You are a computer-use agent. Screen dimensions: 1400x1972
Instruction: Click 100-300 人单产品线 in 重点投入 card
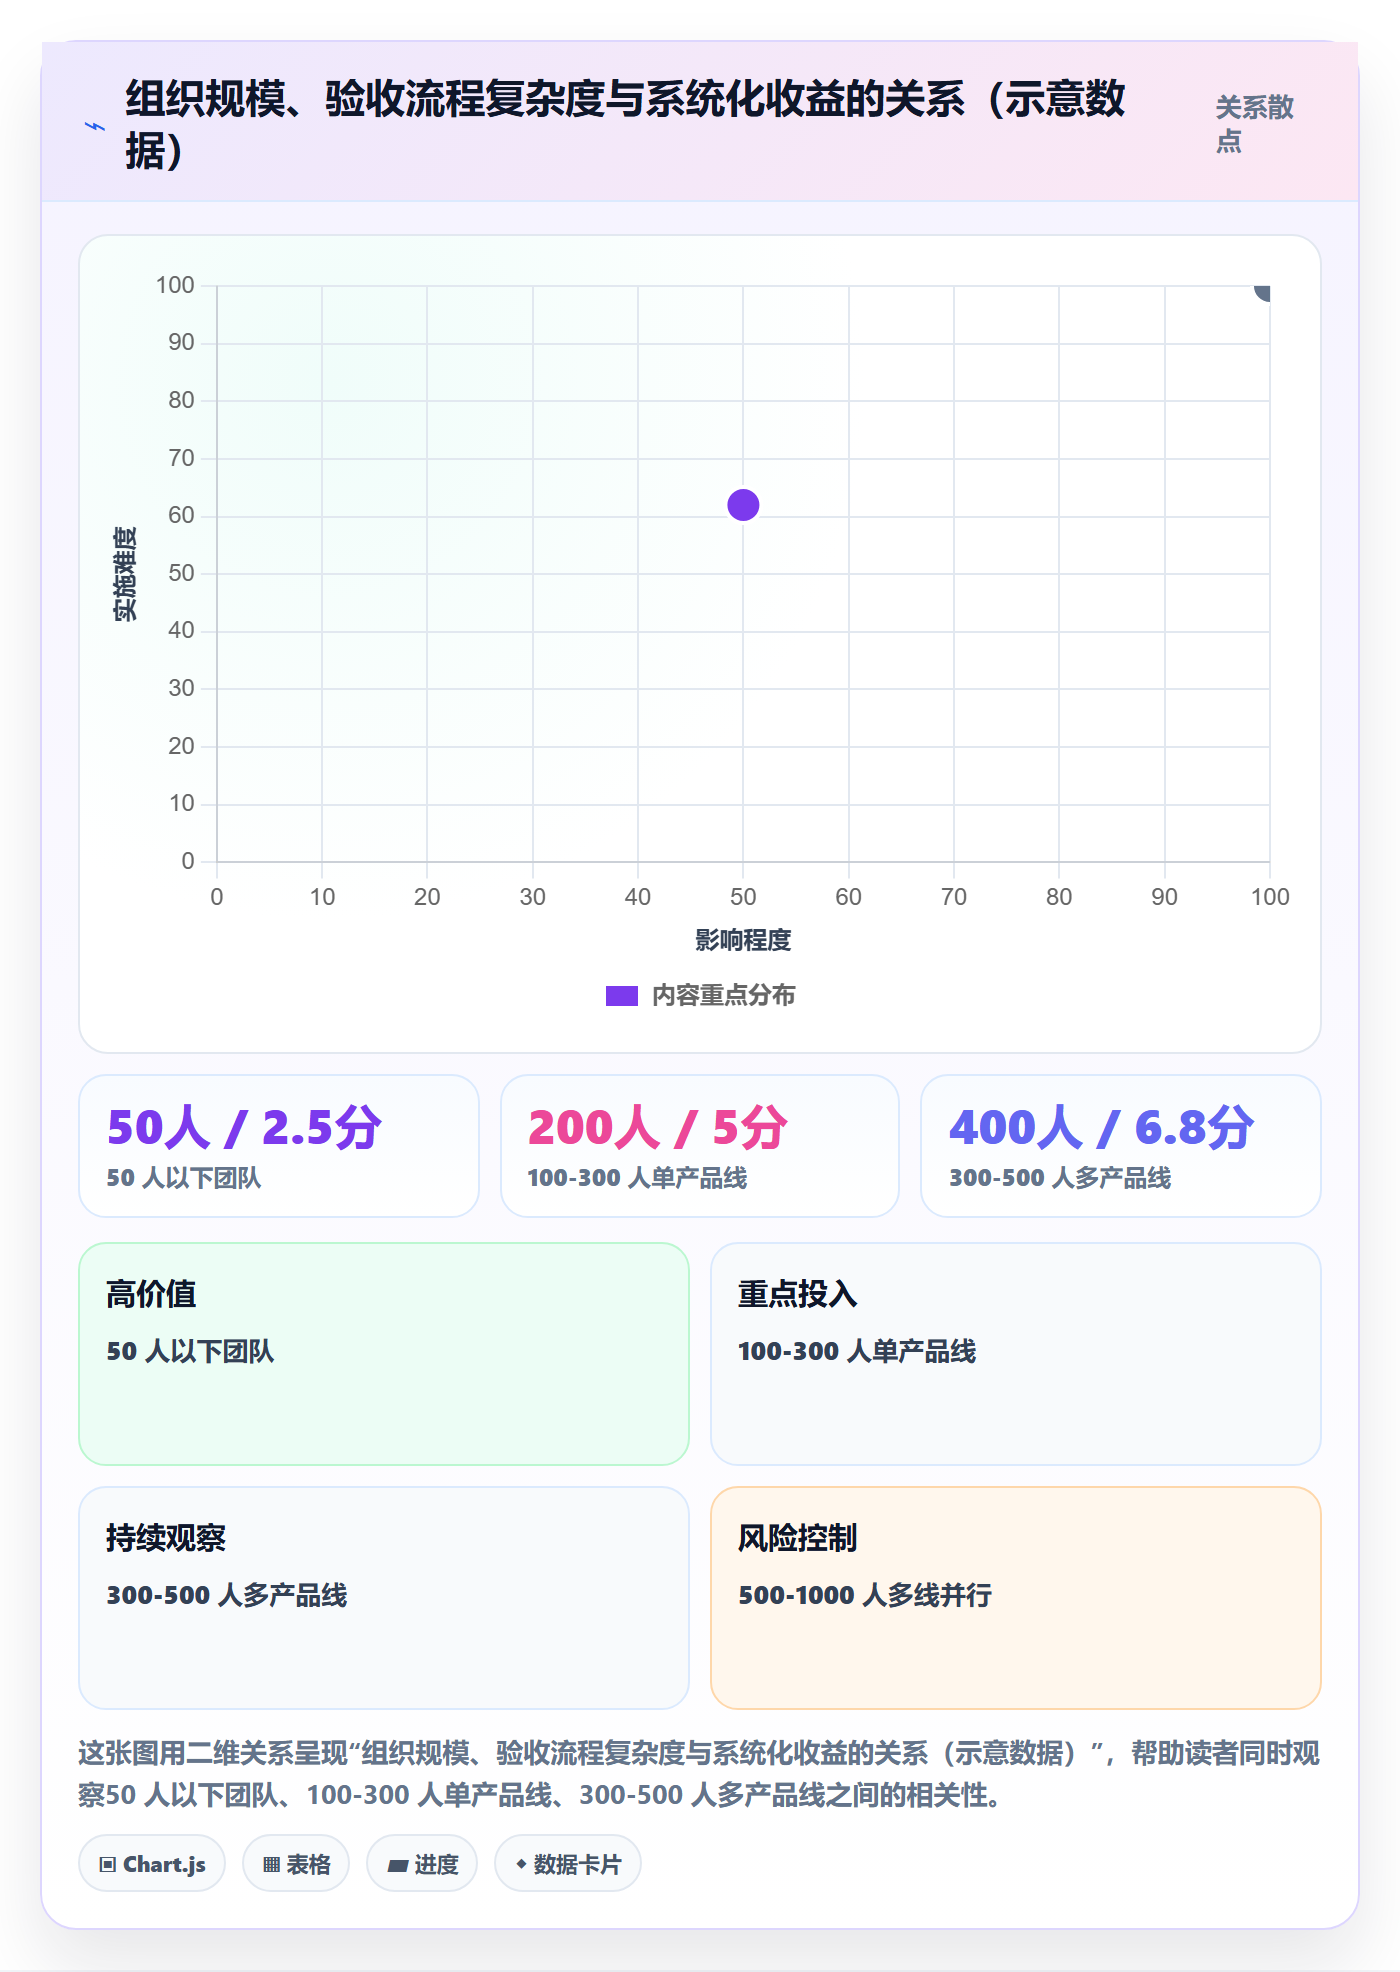(857, 1351)
